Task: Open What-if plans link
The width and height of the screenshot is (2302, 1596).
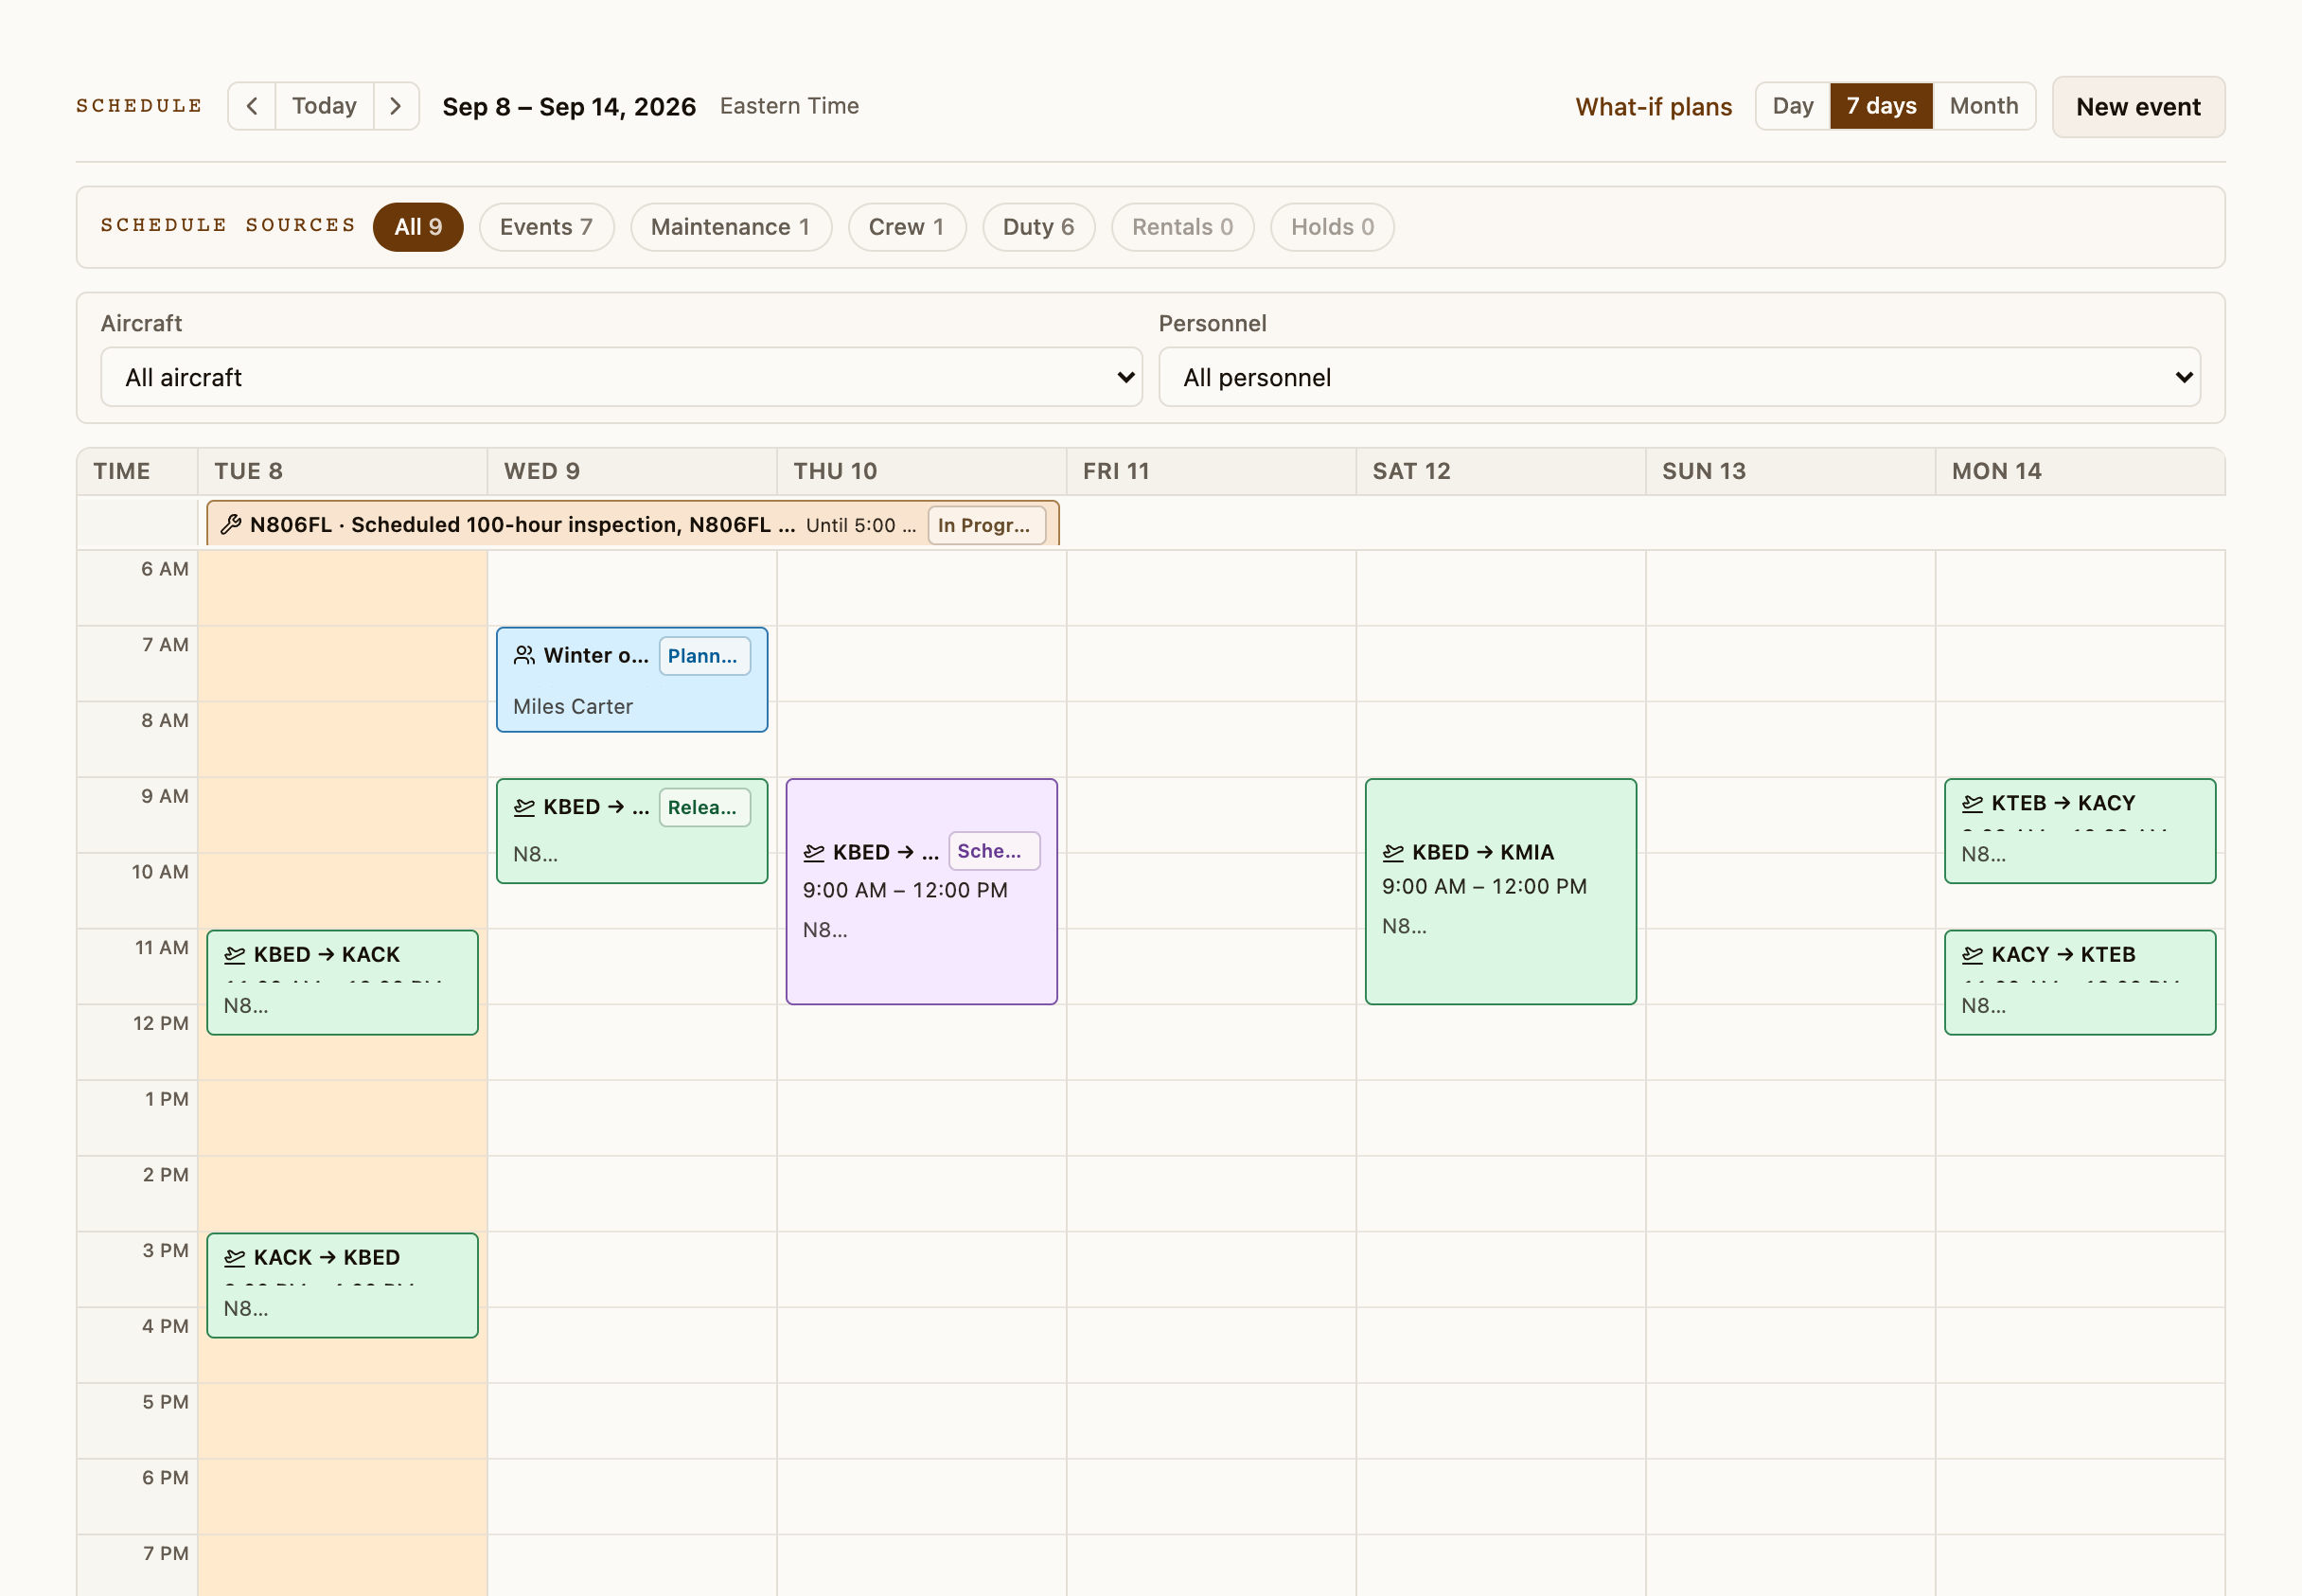Action: pos(1653,107)
